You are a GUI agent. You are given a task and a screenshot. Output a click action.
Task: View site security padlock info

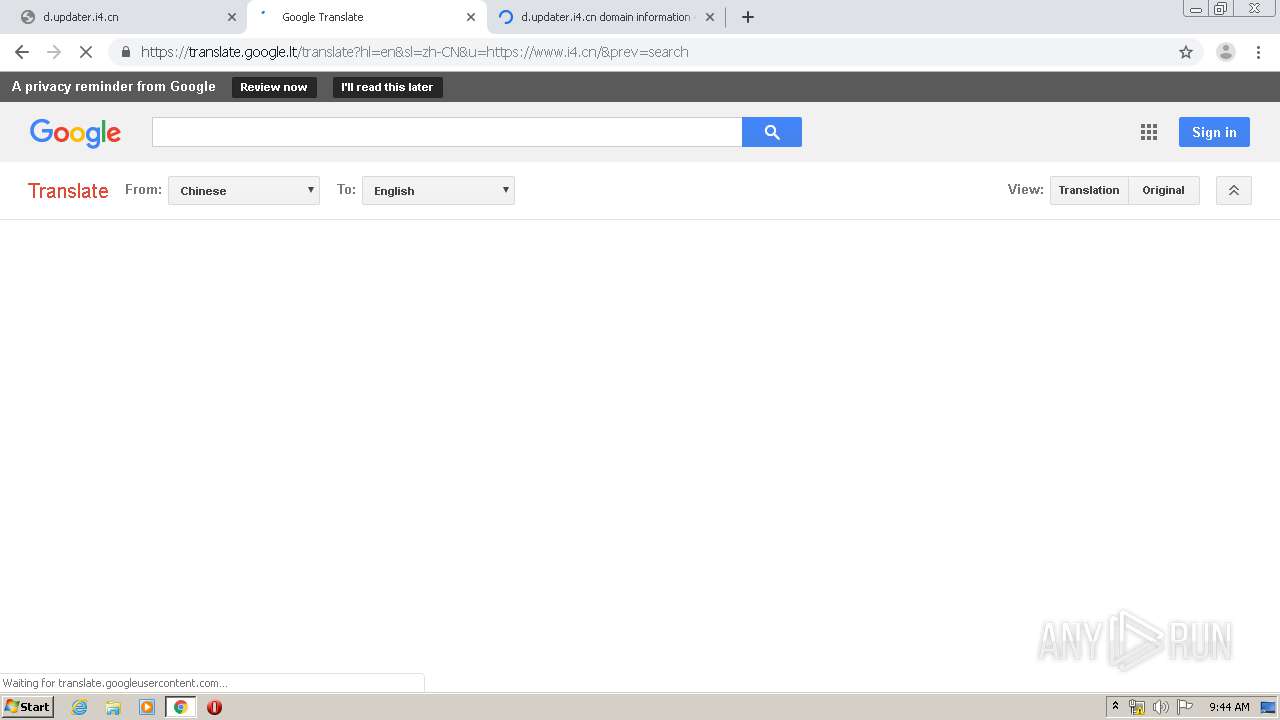(125, 52)
